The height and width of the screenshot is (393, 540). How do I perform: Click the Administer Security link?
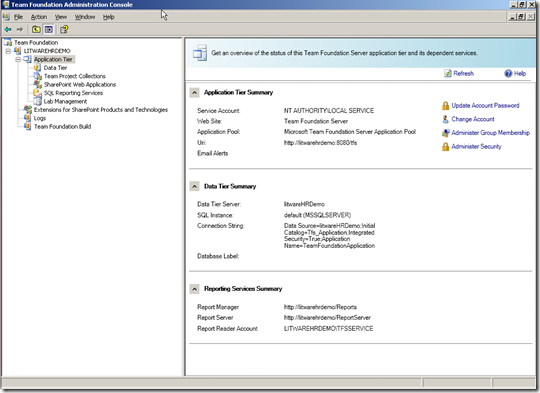coord(476,146)
